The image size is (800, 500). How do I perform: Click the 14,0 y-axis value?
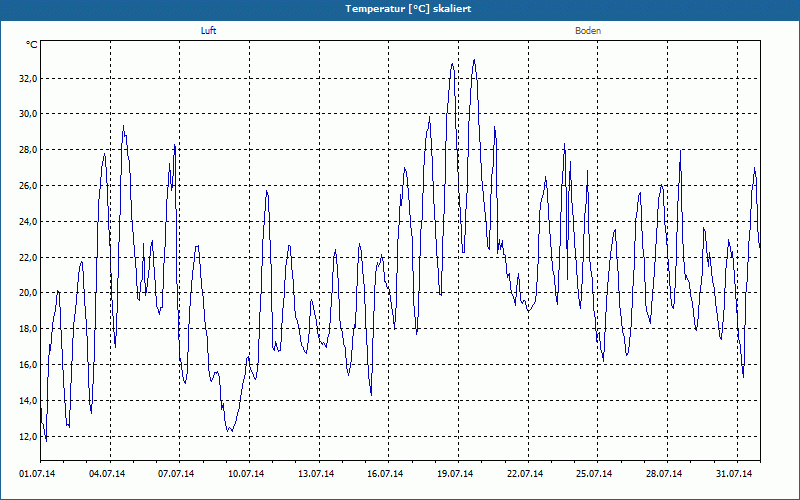tap(28, 401)
